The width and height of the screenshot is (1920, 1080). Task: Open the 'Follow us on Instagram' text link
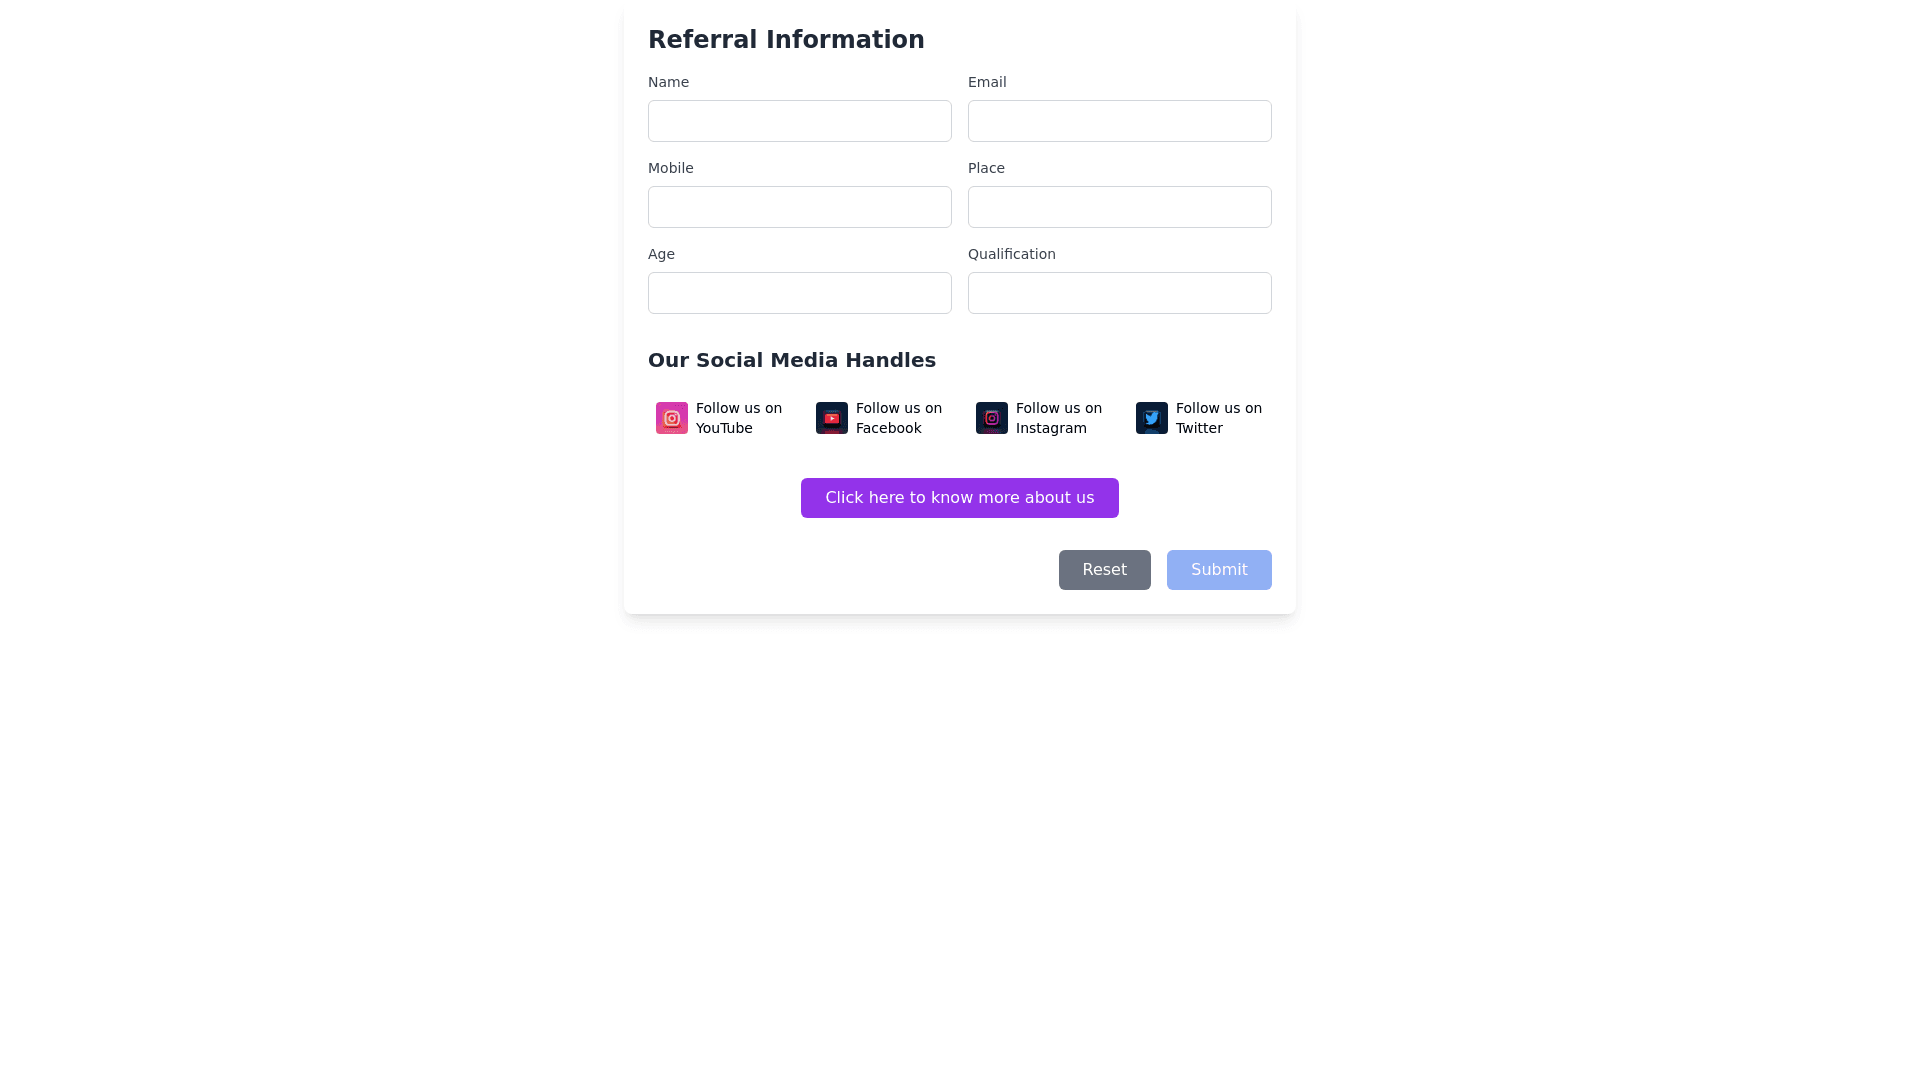1059,418
